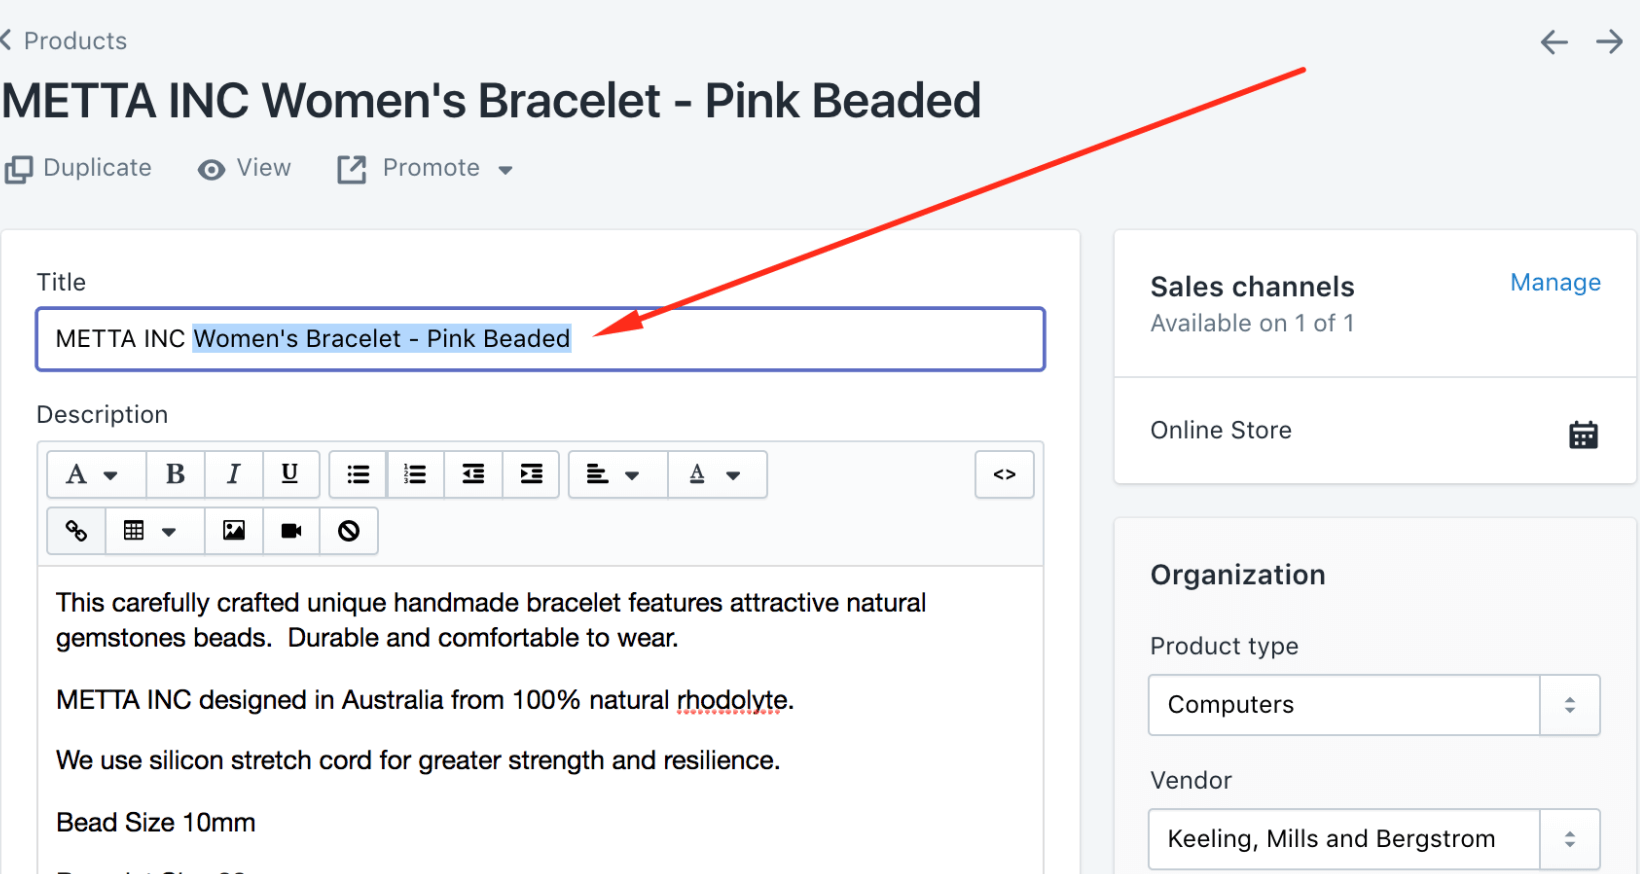
Task: Clear formatting in the description editor
Action: click(x=348, y=531)
